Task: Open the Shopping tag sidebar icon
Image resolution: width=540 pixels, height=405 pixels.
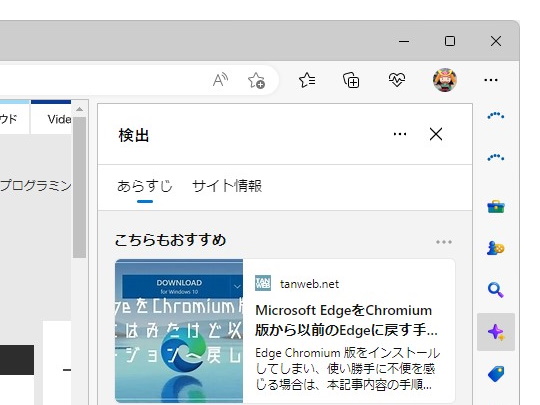Action: 496,374
